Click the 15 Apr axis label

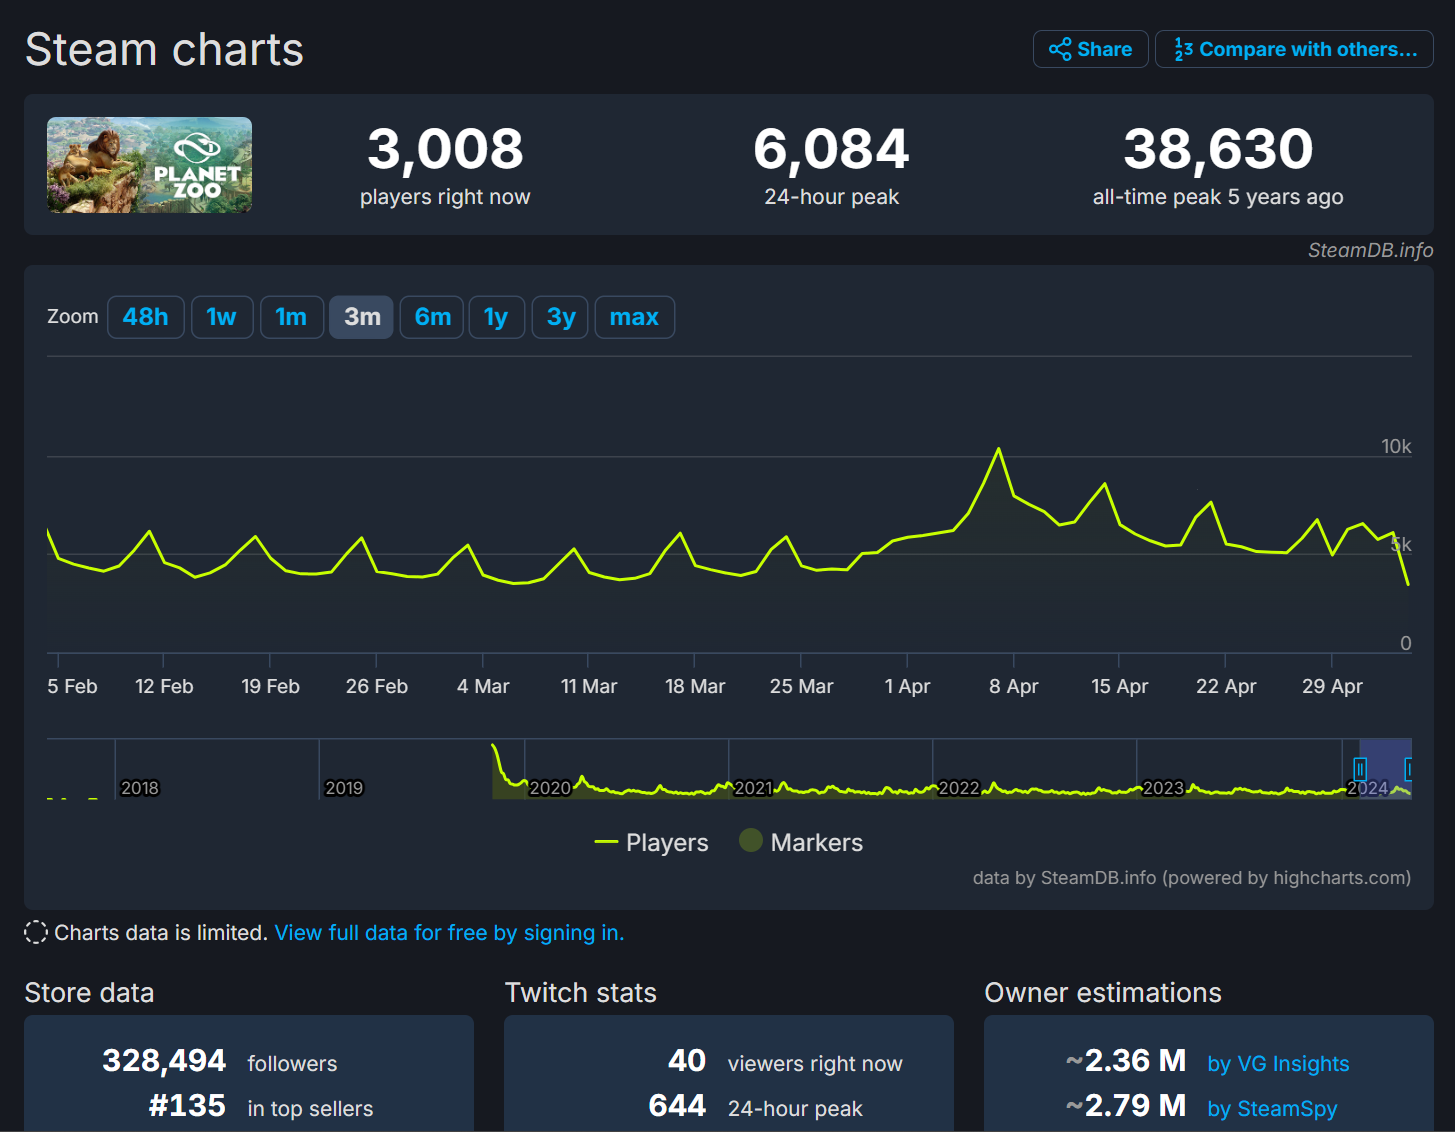(1119, 686)
